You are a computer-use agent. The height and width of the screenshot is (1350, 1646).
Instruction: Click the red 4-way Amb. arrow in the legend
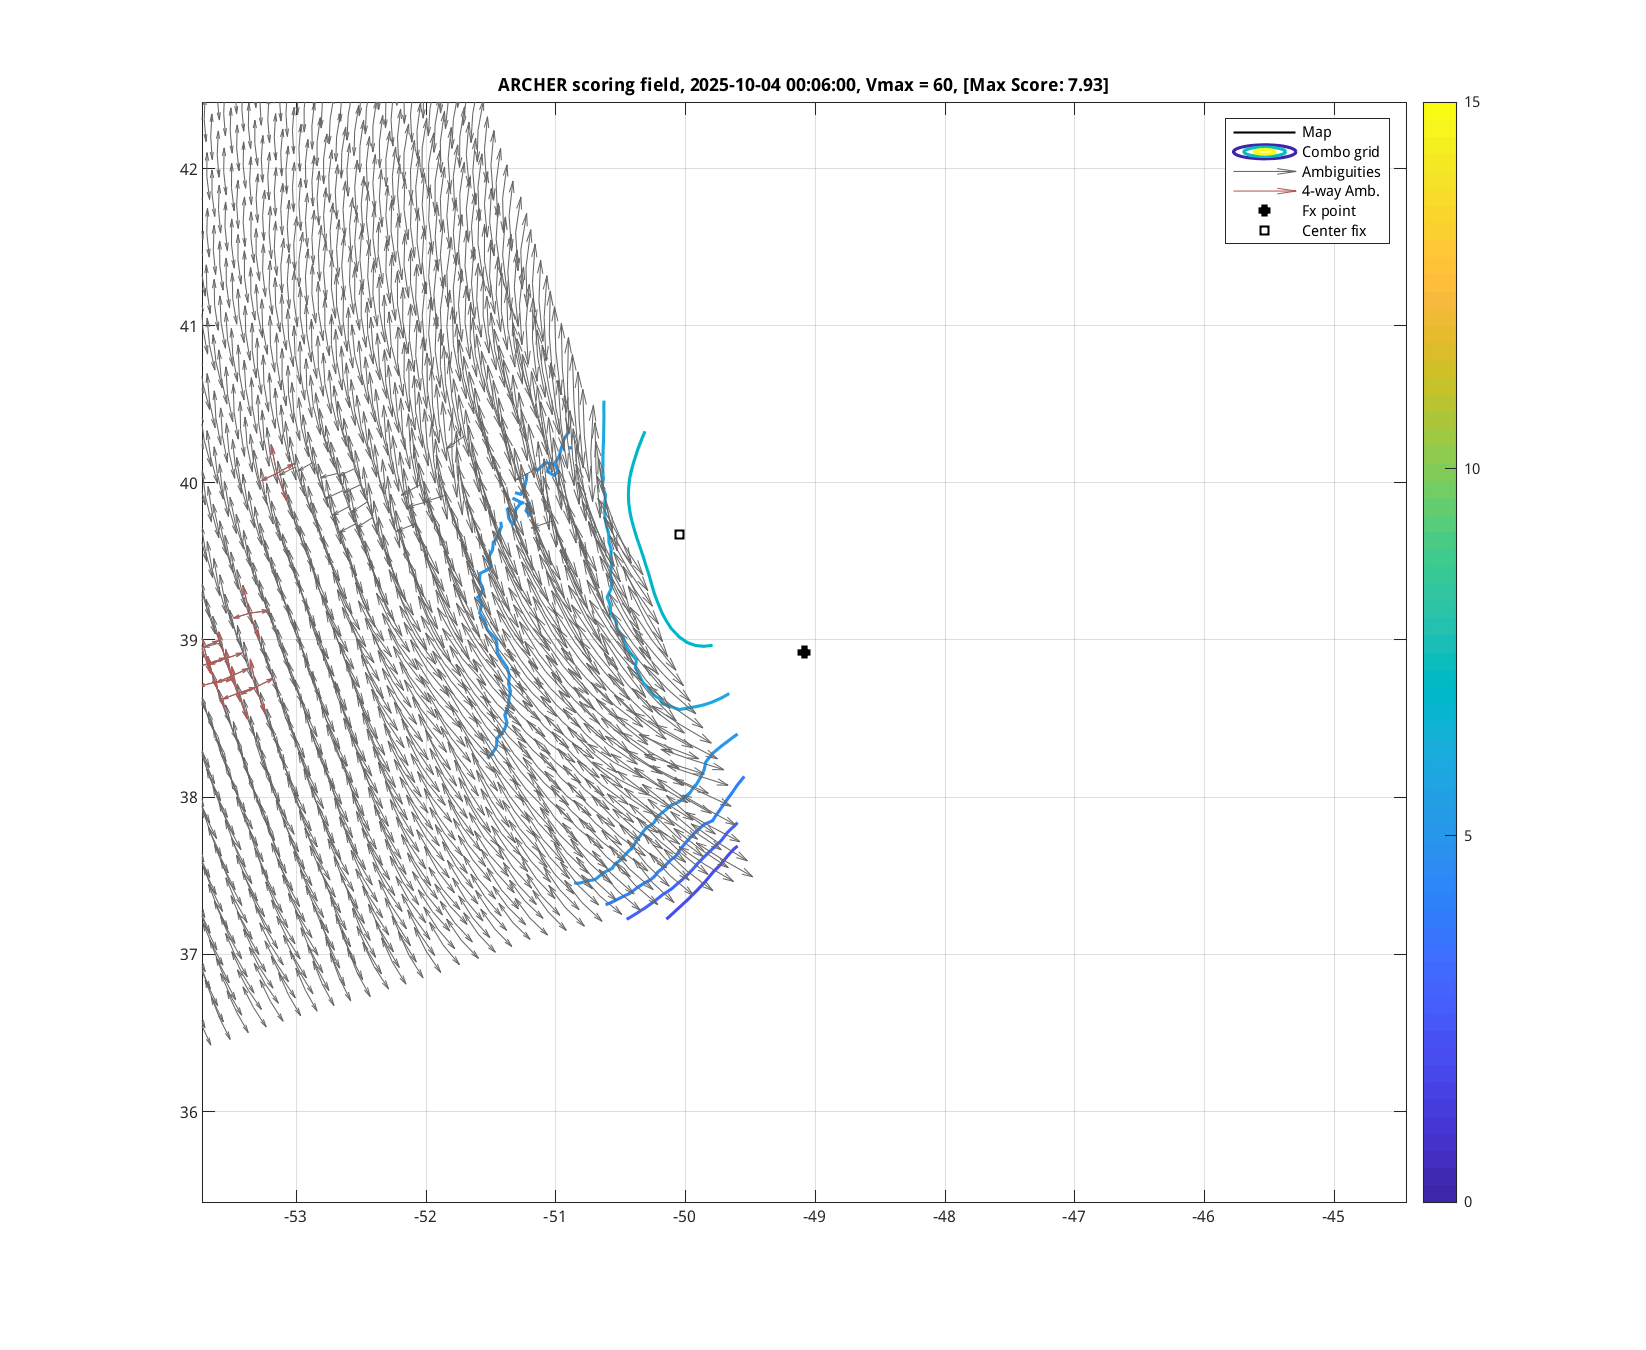point(1264,191)
